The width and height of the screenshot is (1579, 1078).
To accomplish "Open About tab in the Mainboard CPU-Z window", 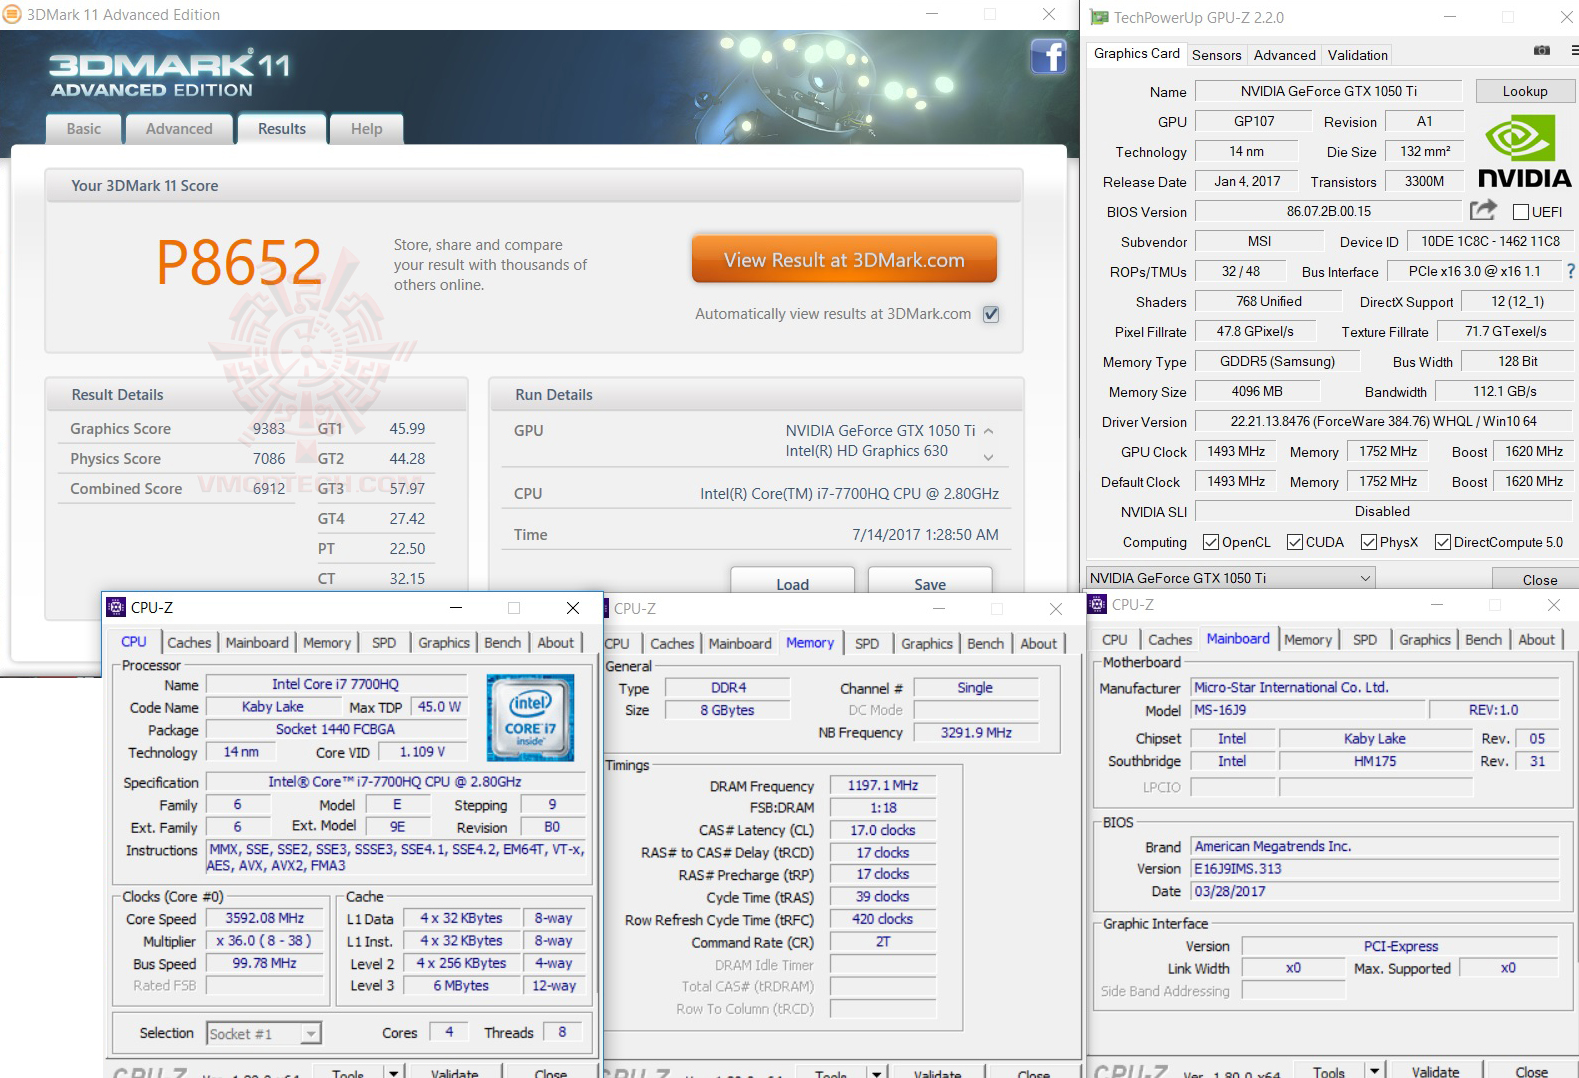I will pos(1537,640).
